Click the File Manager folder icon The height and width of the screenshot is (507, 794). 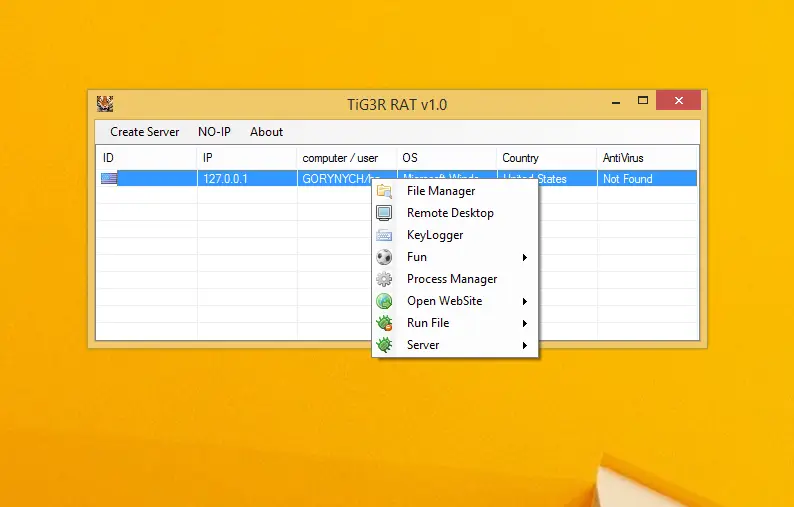point(384,191)
